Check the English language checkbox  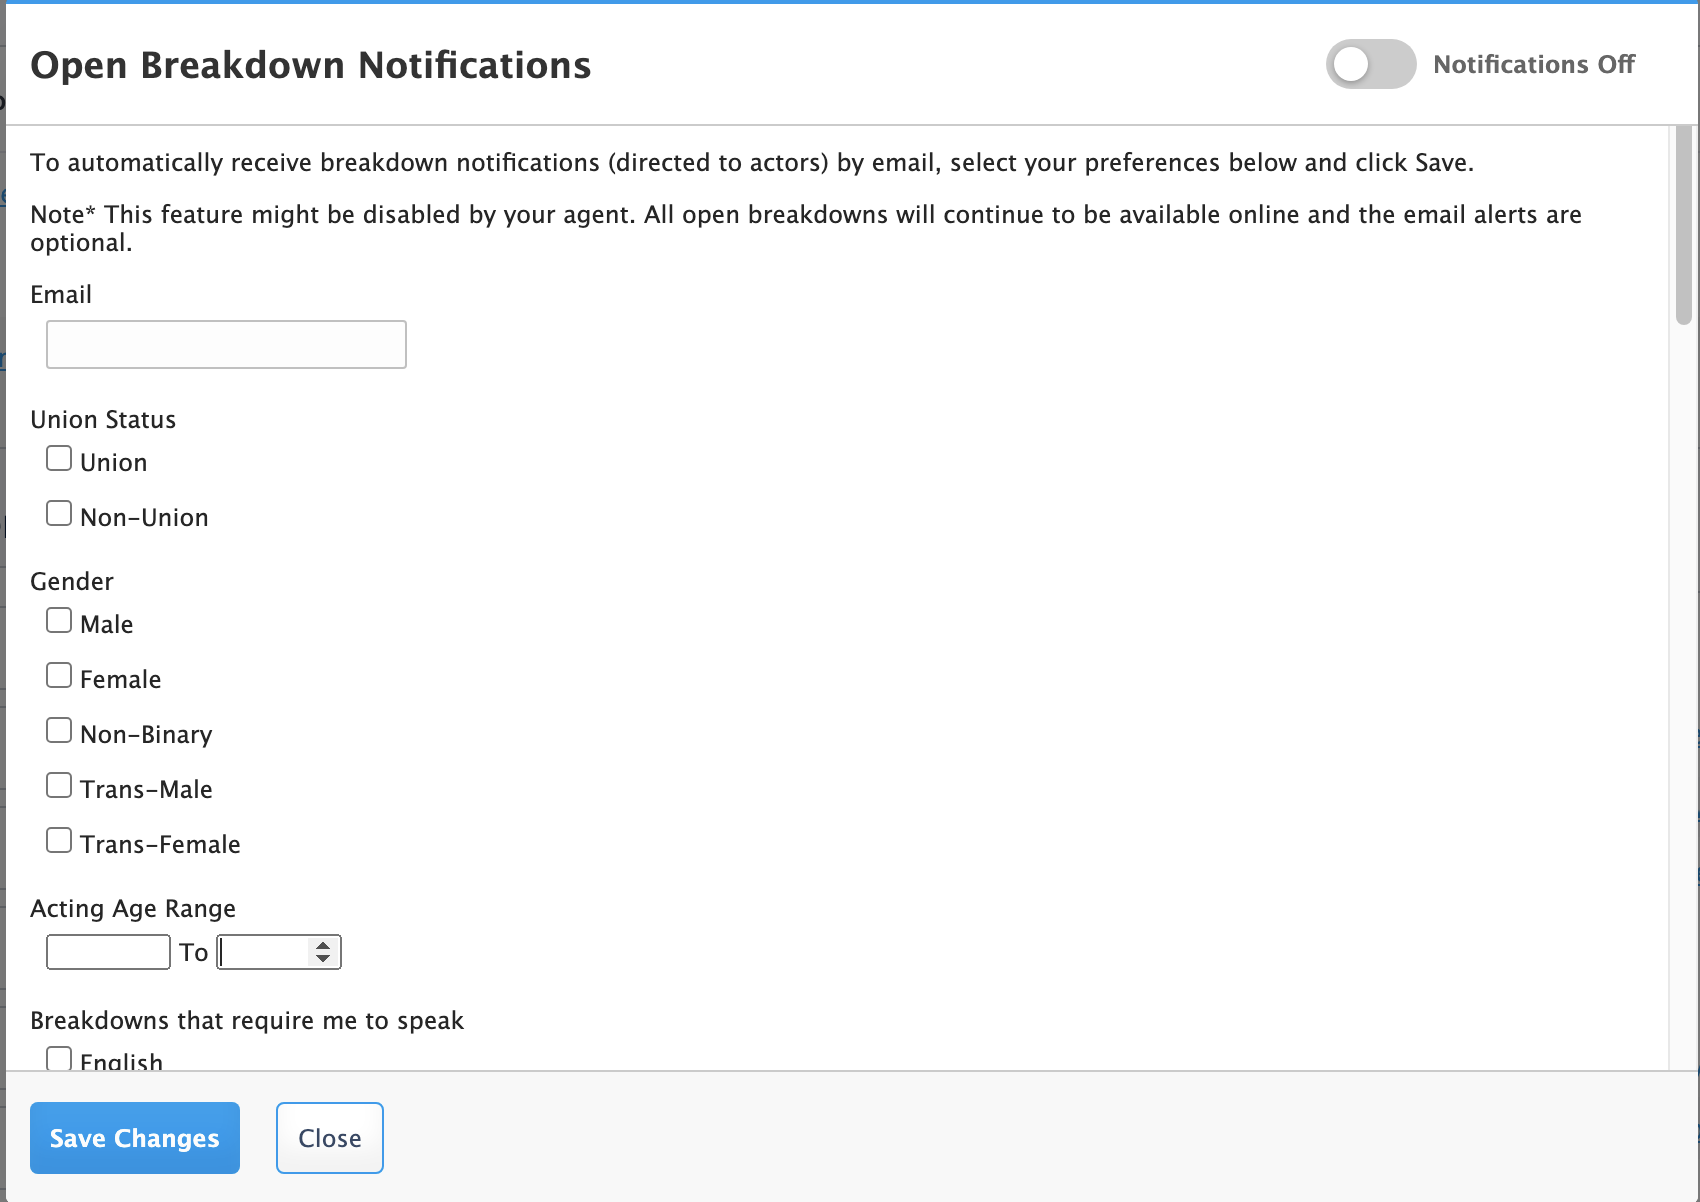coord(59,1059)
